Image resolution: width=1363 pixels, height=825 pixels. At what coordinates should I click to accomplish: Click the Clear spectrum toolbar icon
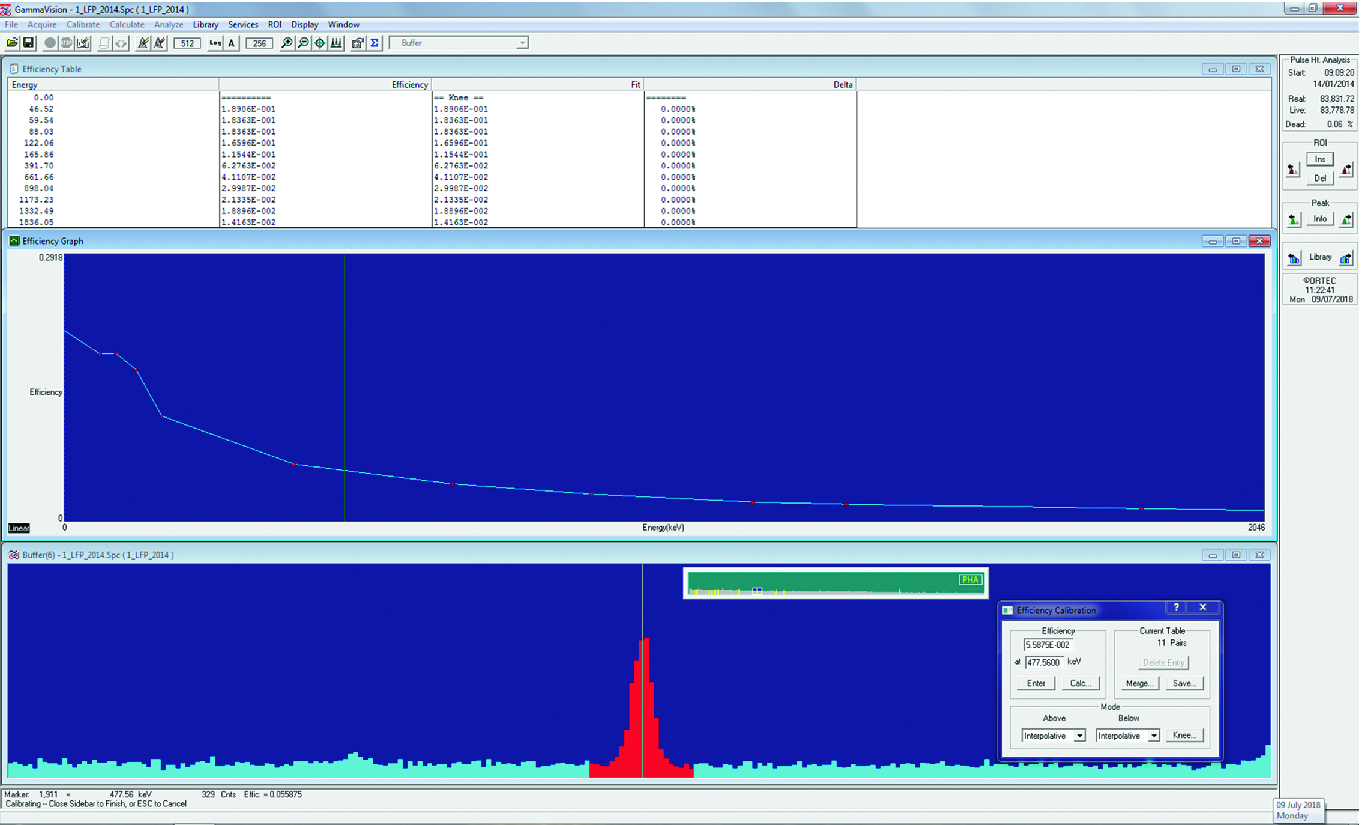click(83, 43)
